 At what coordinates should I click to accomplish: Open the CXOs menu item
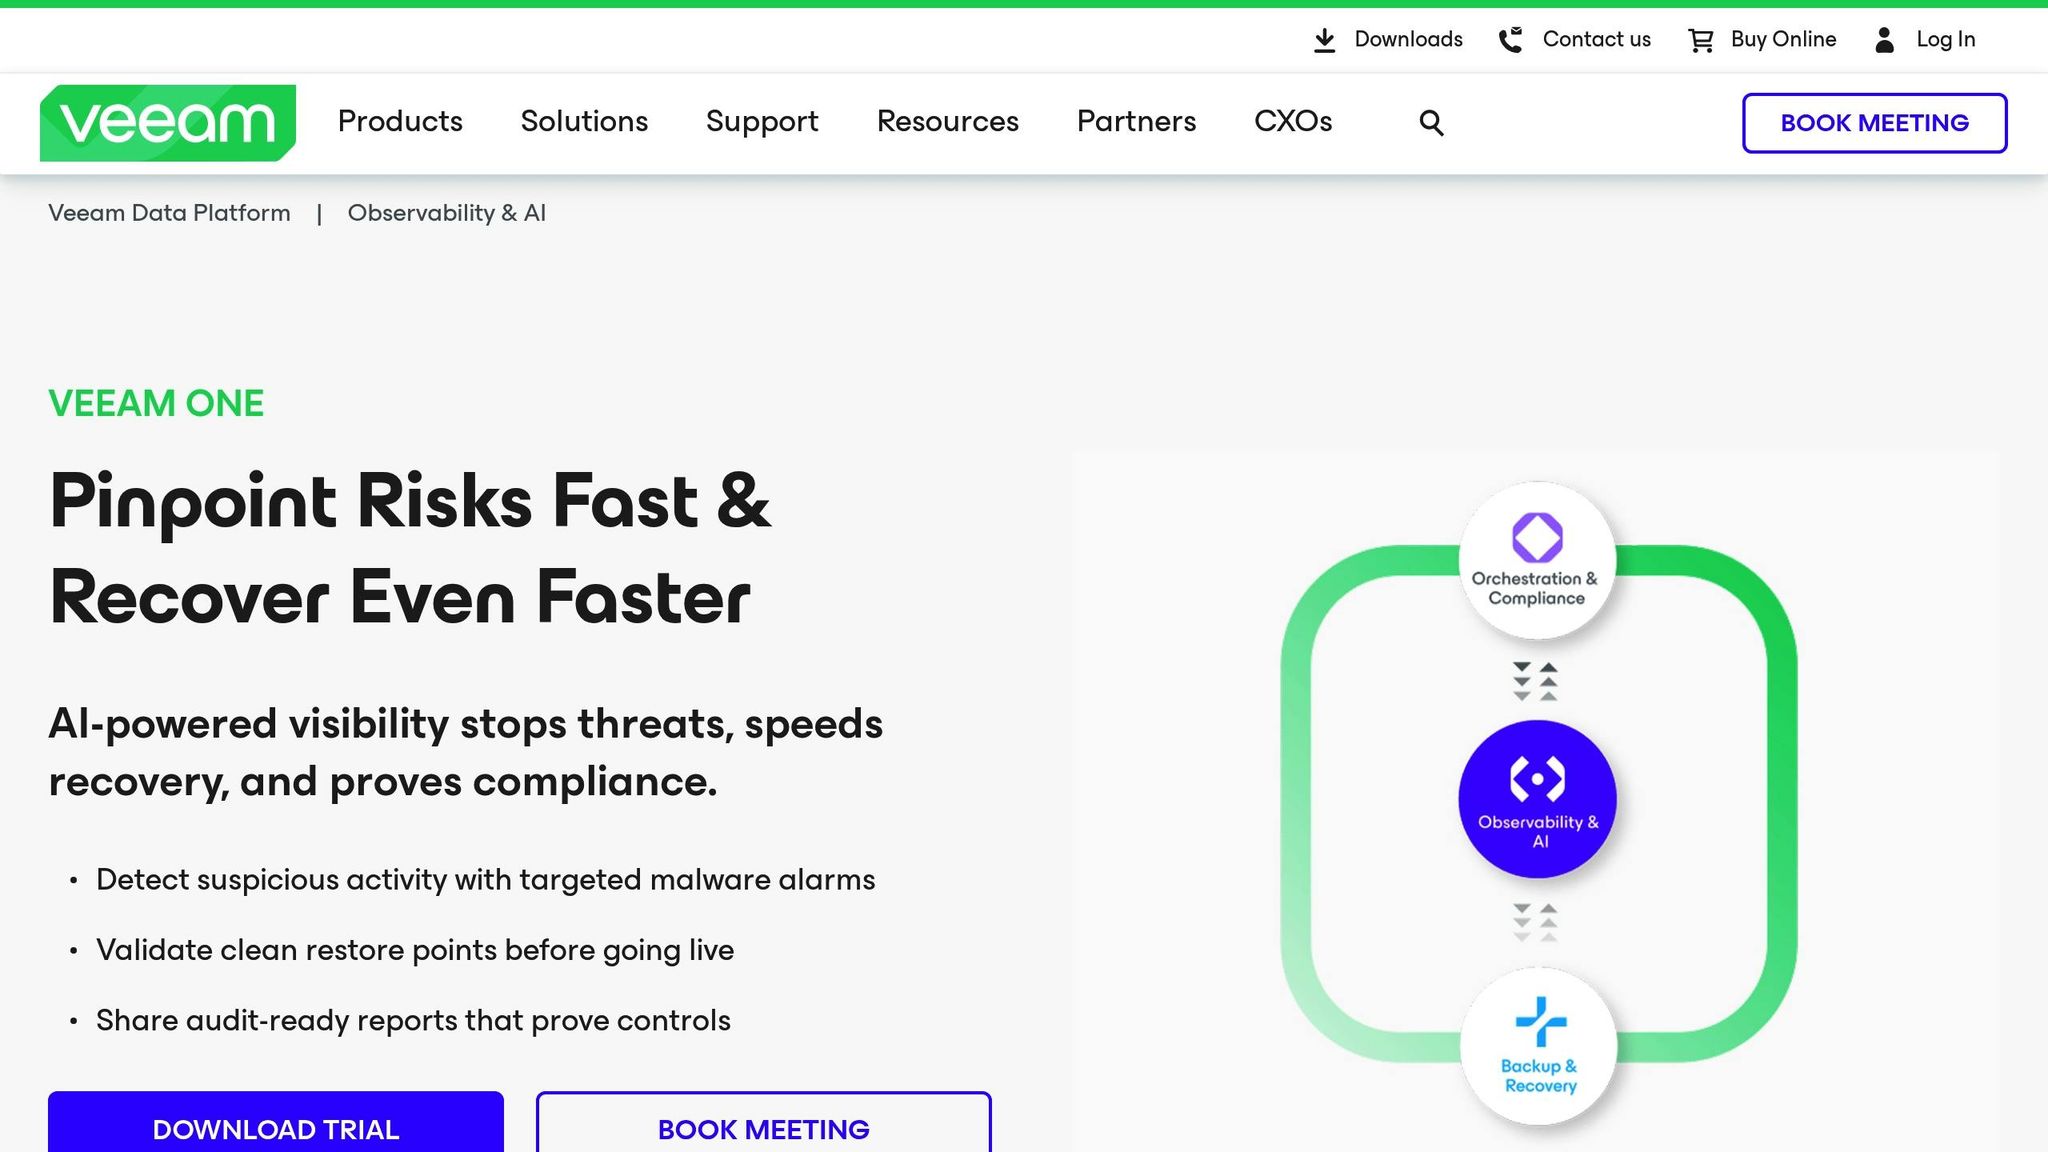[1293, 122]
